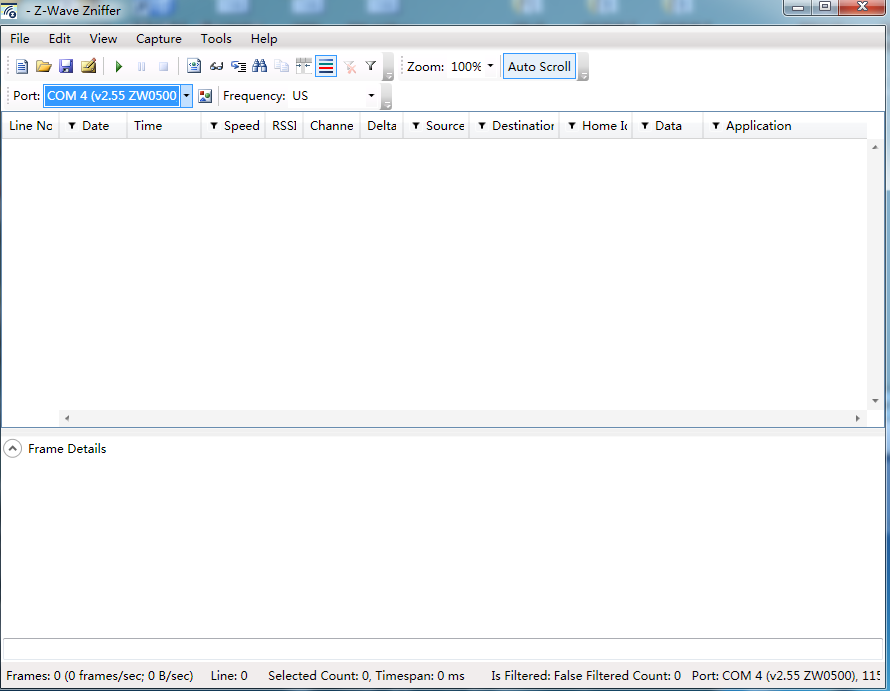Clear filters with the funnel-and-red-X icon
The image size is (890, 691).
[x=350, y=67]
